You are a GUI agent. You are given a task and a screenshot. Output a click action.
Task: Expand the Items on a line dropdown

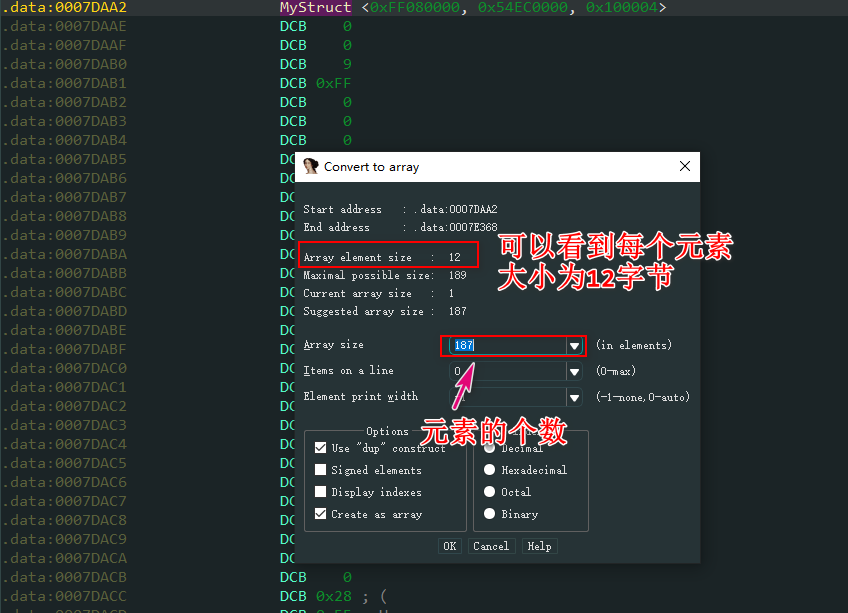pos(575,372)
